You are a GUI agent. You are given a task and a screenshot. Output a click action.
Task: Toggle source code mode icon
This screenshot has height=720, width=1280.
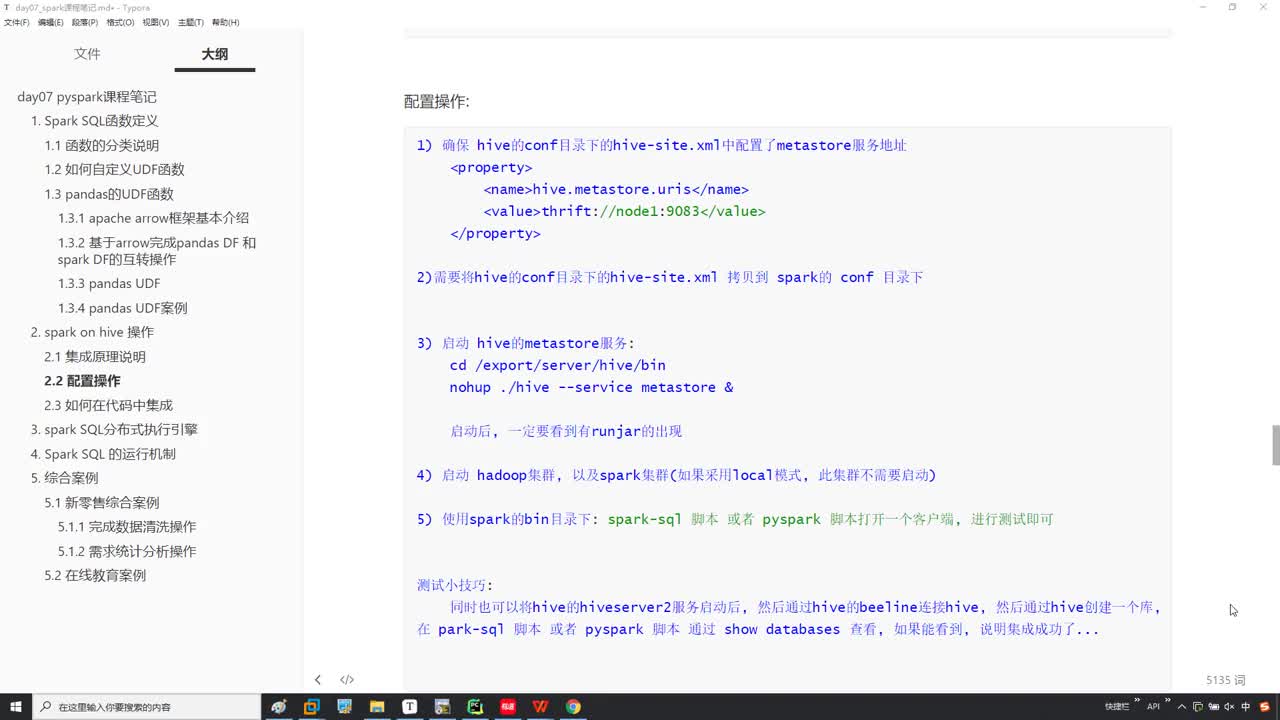[347, 680]
